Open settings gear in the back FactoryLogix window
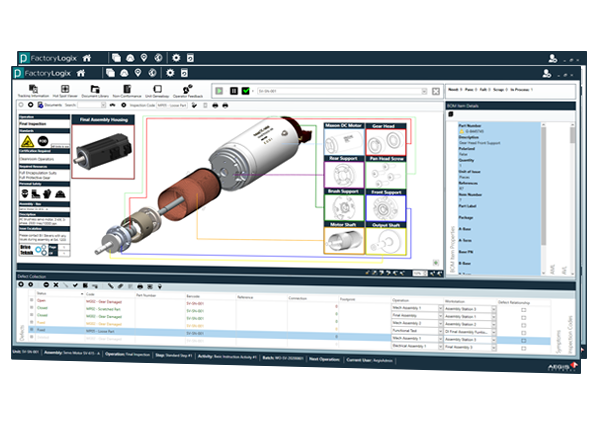The image size is (601, 428). (x=176, y=58)
